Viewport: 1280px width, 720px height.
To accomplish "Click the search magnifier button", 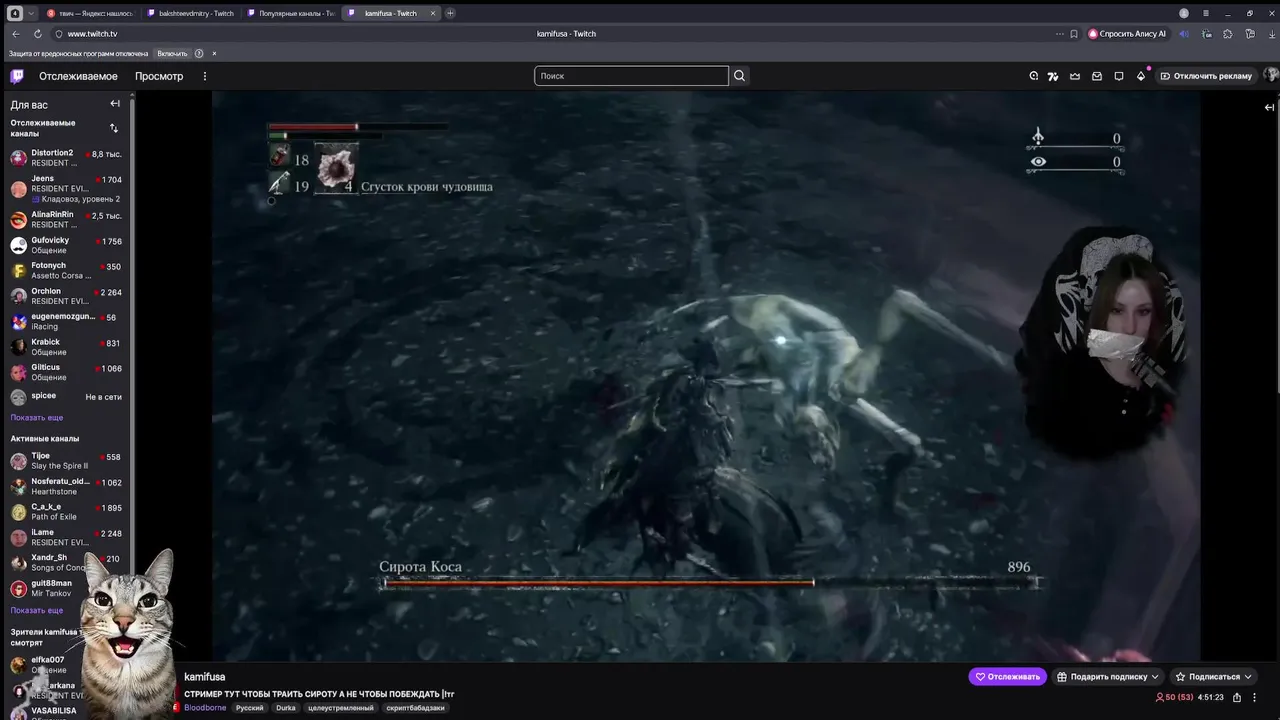I will click(x=739, y=76).
